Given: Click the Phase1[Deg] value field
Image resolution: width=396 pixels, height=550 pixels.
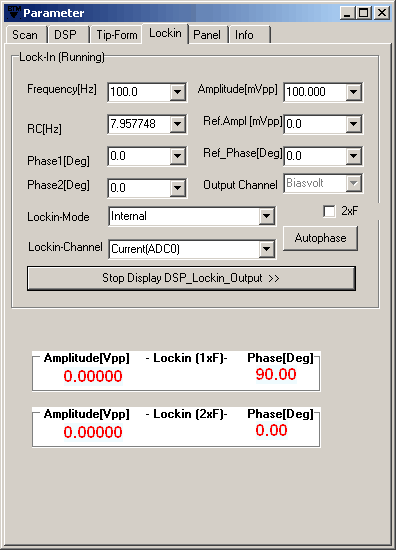Looking at the screenshot, I should pos(140,156).
